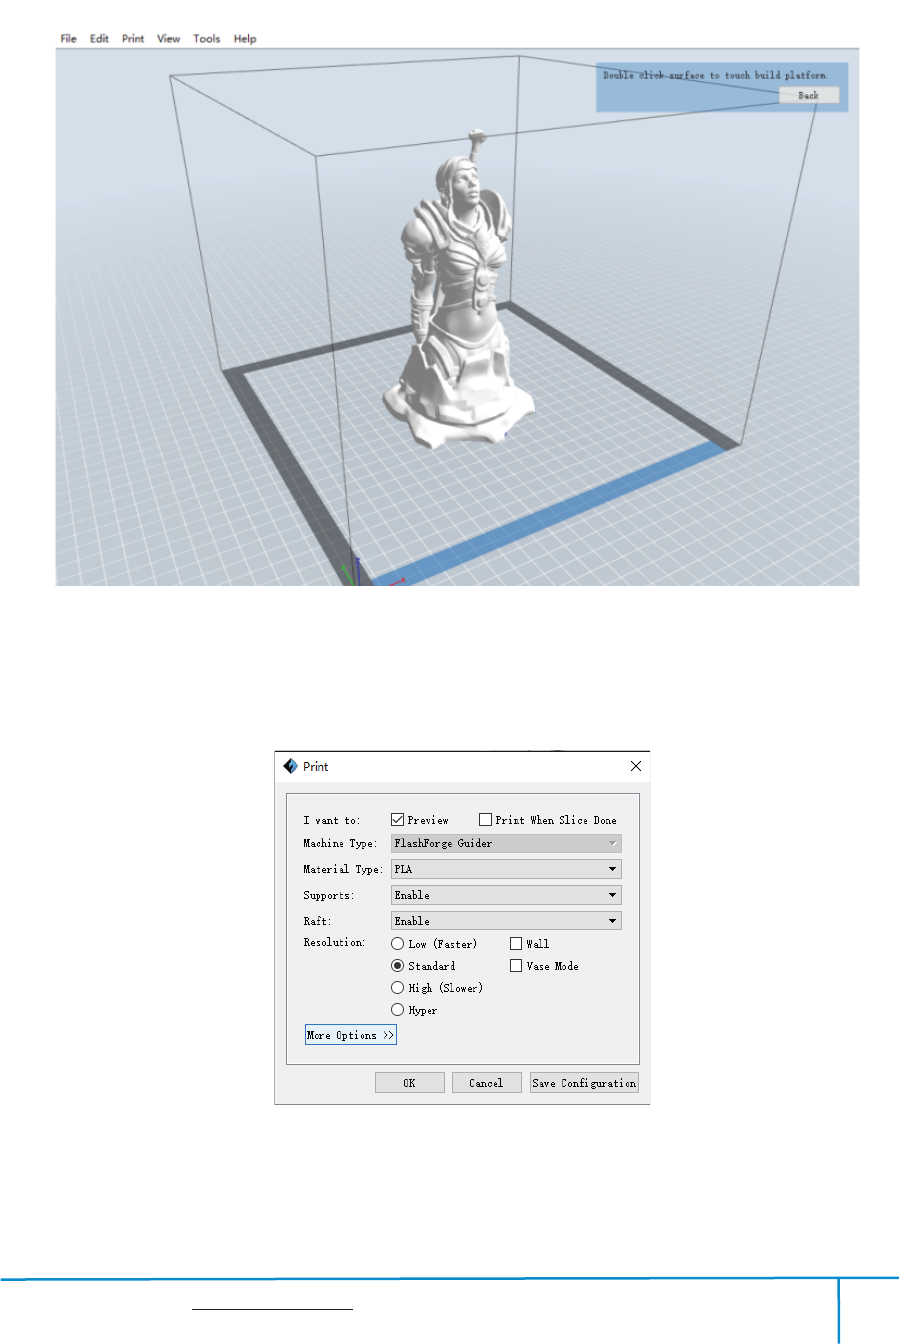Click Cancel in the Print dialog
Viewport: 899px width, 1344px height.
tap(487, 1083)
